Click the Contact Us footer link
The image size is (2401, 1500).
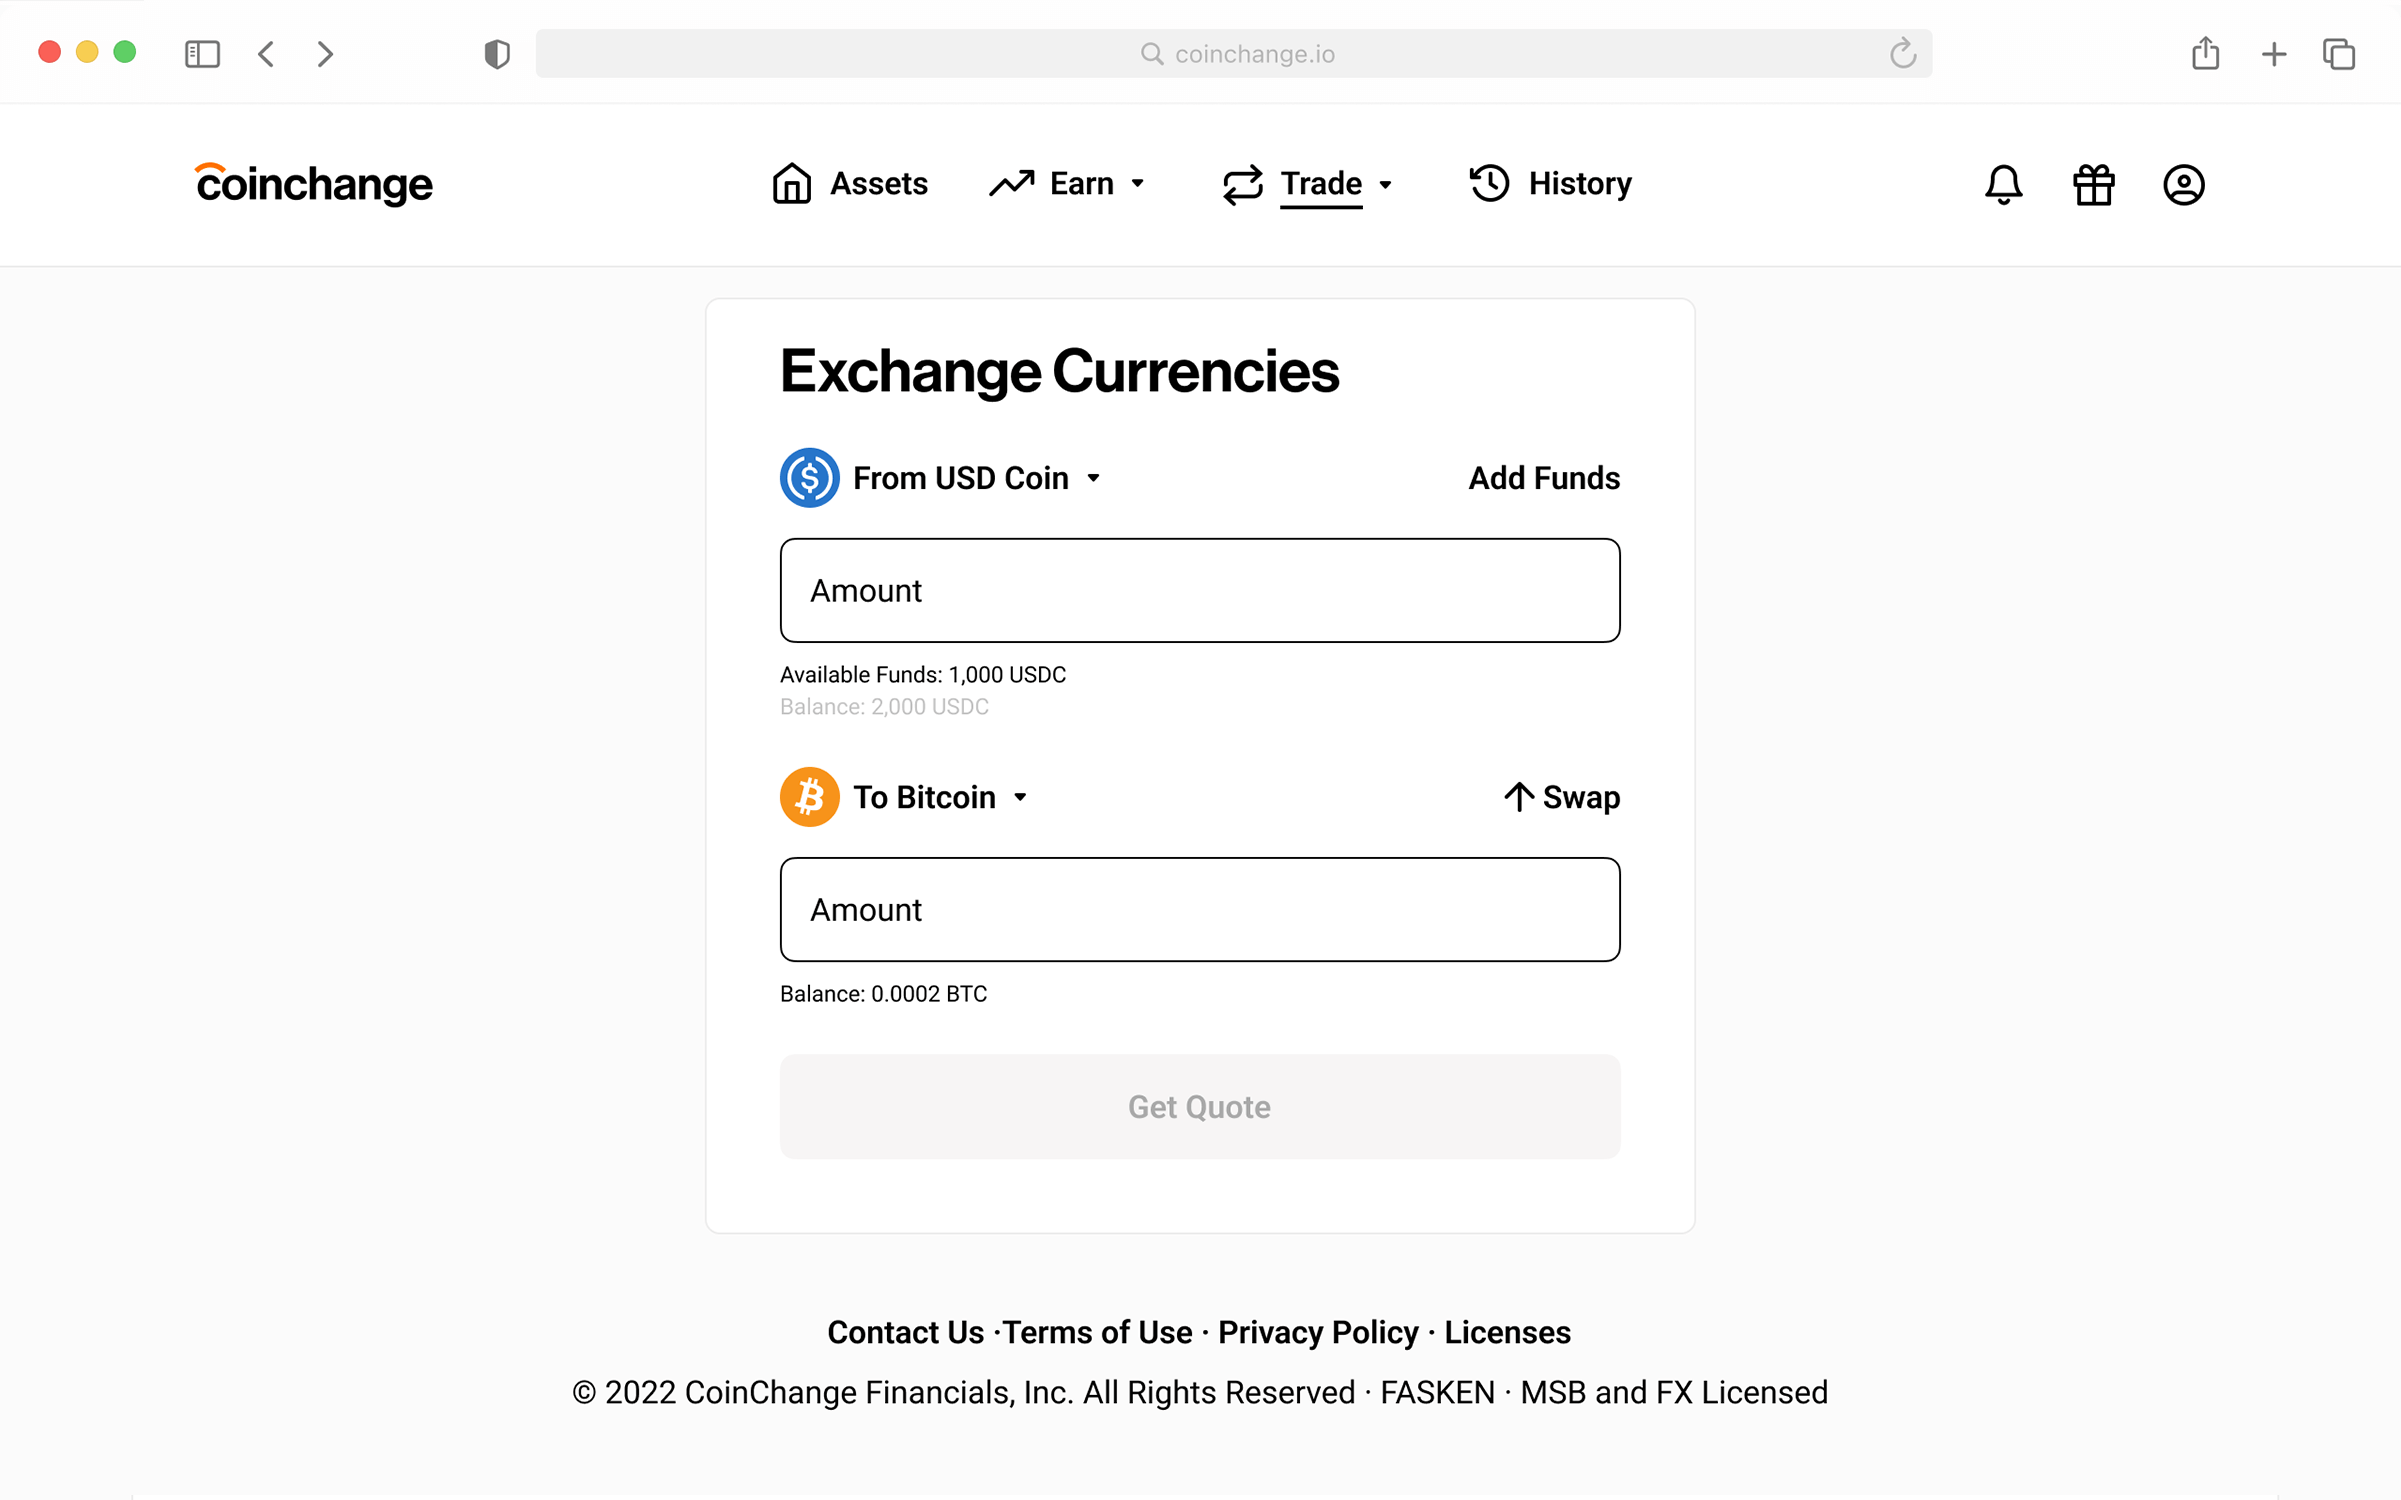pyautogui.click(x=903, y=1331)
